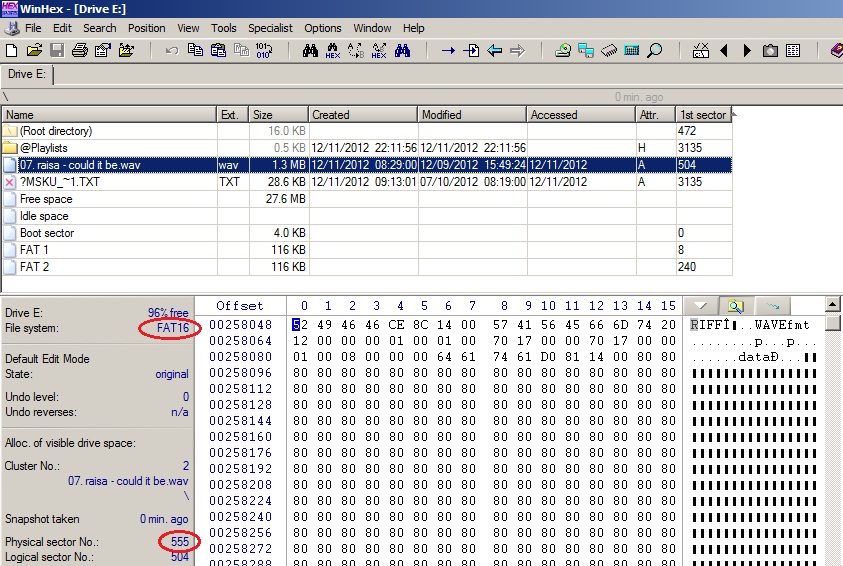The image size is (843, 566).
Task: Click the Open file folder icon
Action: (34, 50)
